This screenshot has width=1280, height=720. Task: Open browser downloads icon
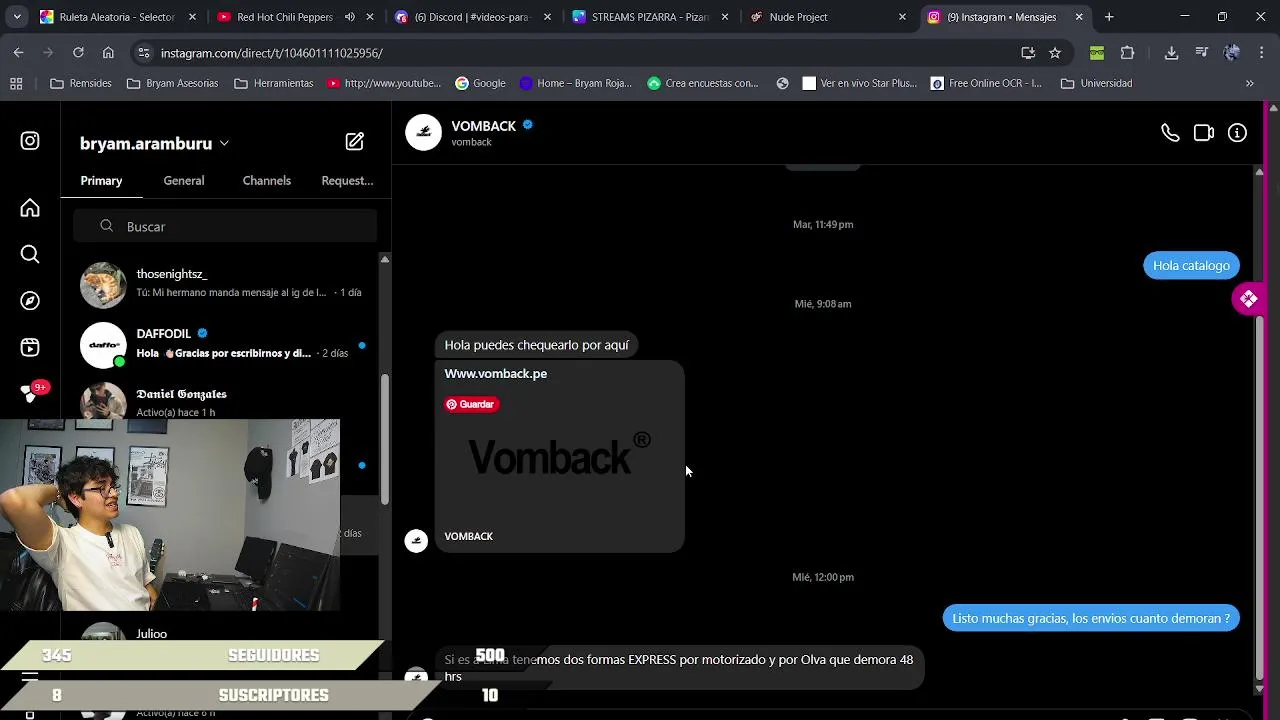(x=1171, y=53)
